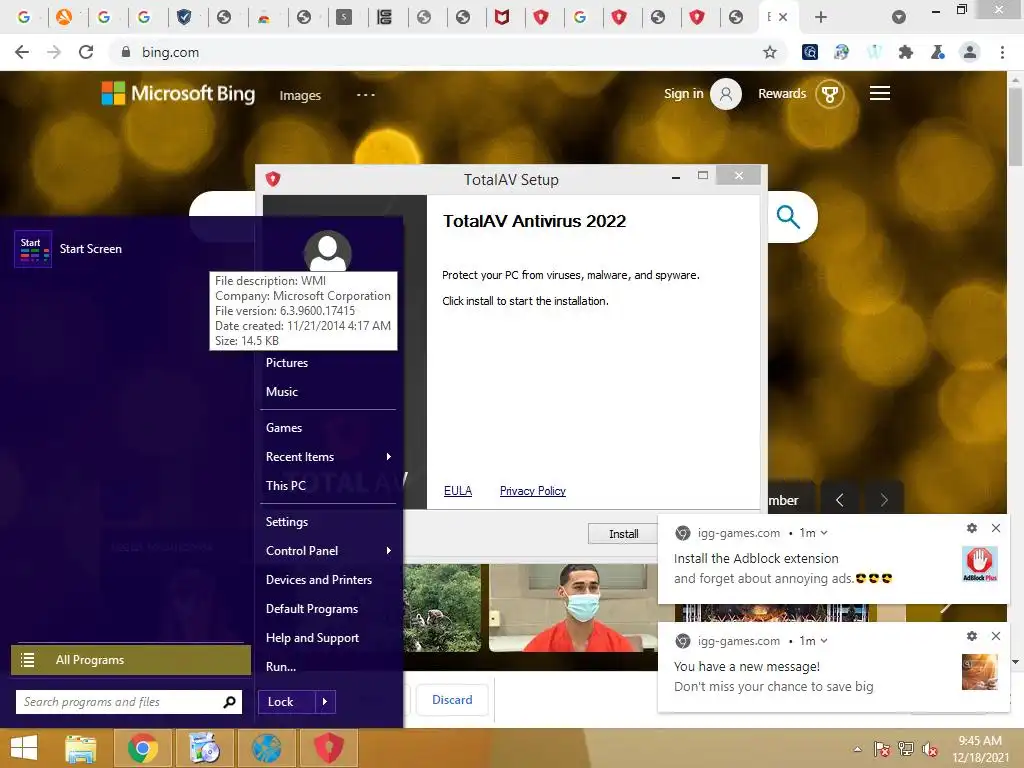Image resolution: width=1024 pixels, height=768 pixels.
Task: Switch to the orange Avast browser tab
Action: click(x=64, y=17)
